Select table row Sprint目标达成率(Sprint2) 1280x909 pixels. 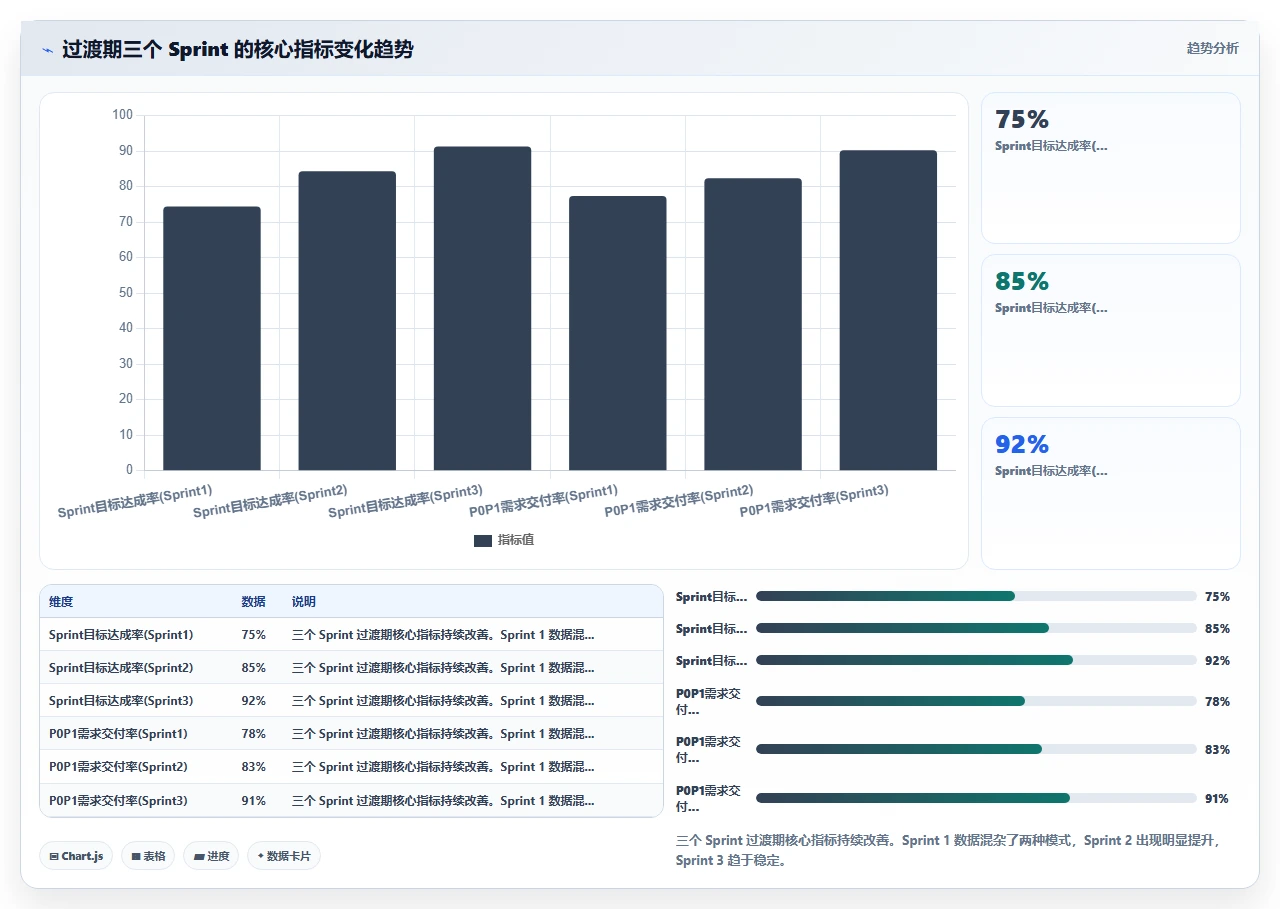351,668
